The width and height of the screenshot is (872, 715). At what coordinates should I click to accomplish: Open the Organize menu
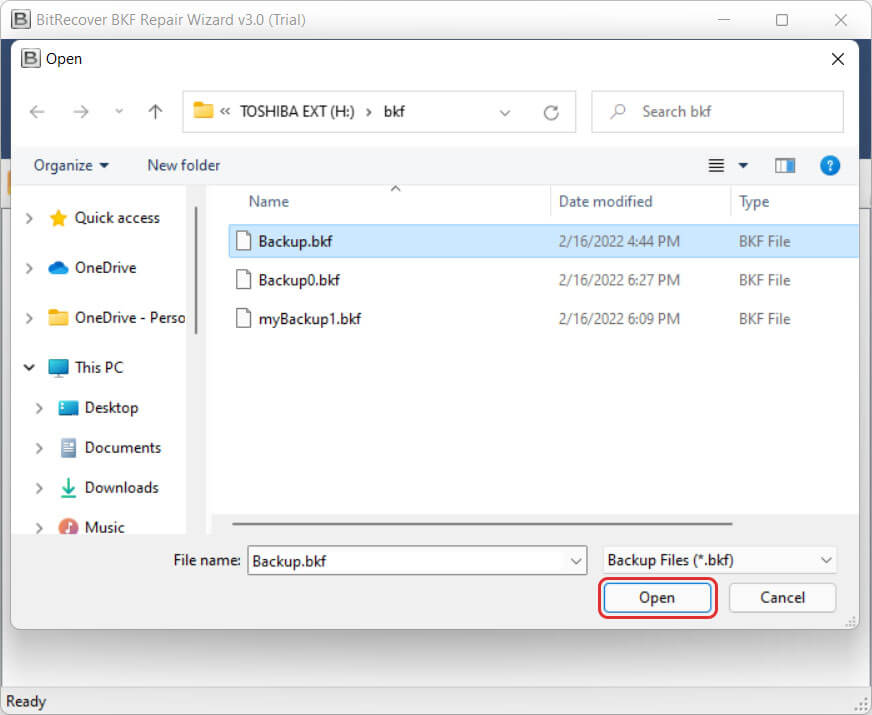tap(71, 165)
